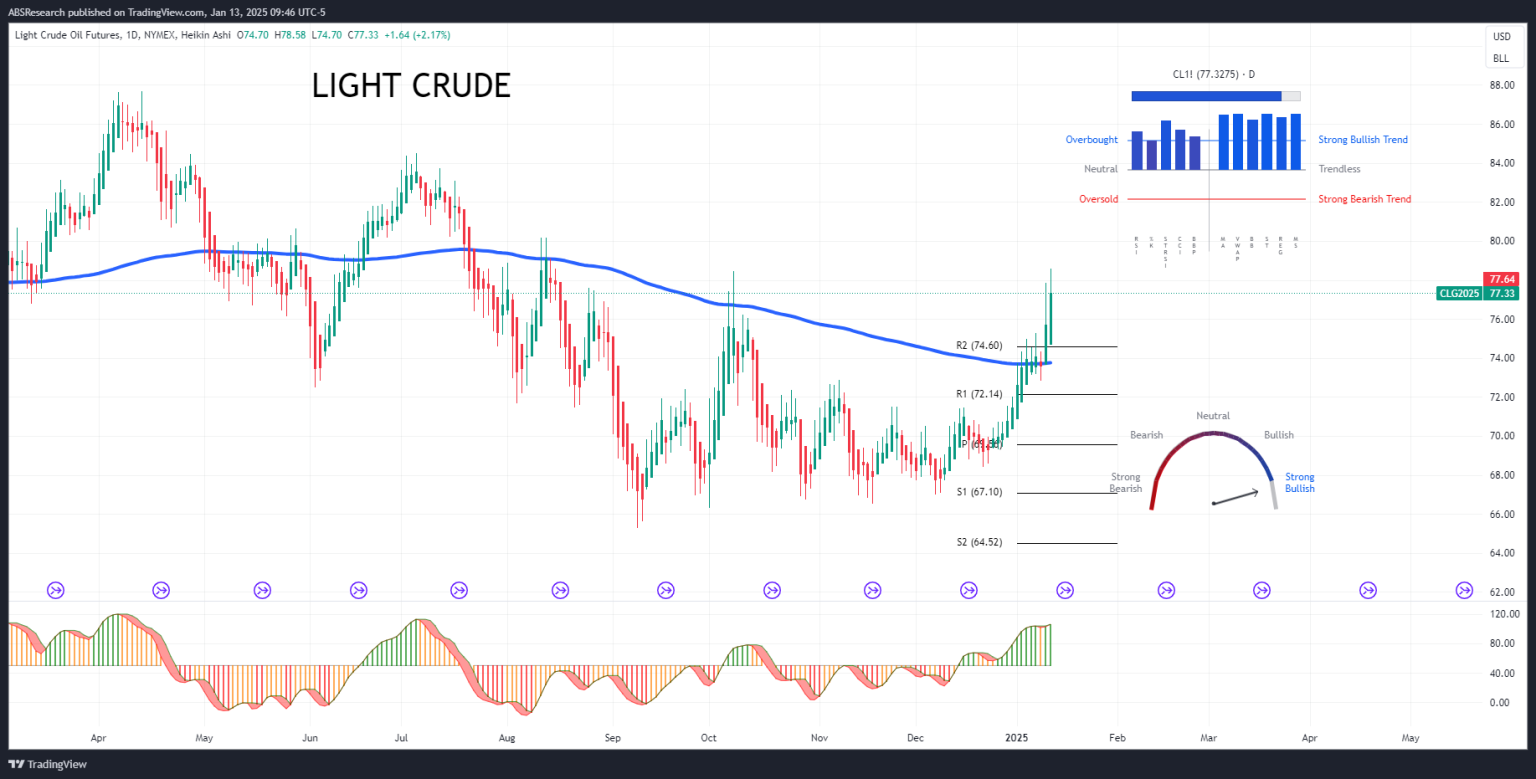The image size is (1536, 779).
Task: Click the purple event marker between Dec and 2025
Action: 968,591
